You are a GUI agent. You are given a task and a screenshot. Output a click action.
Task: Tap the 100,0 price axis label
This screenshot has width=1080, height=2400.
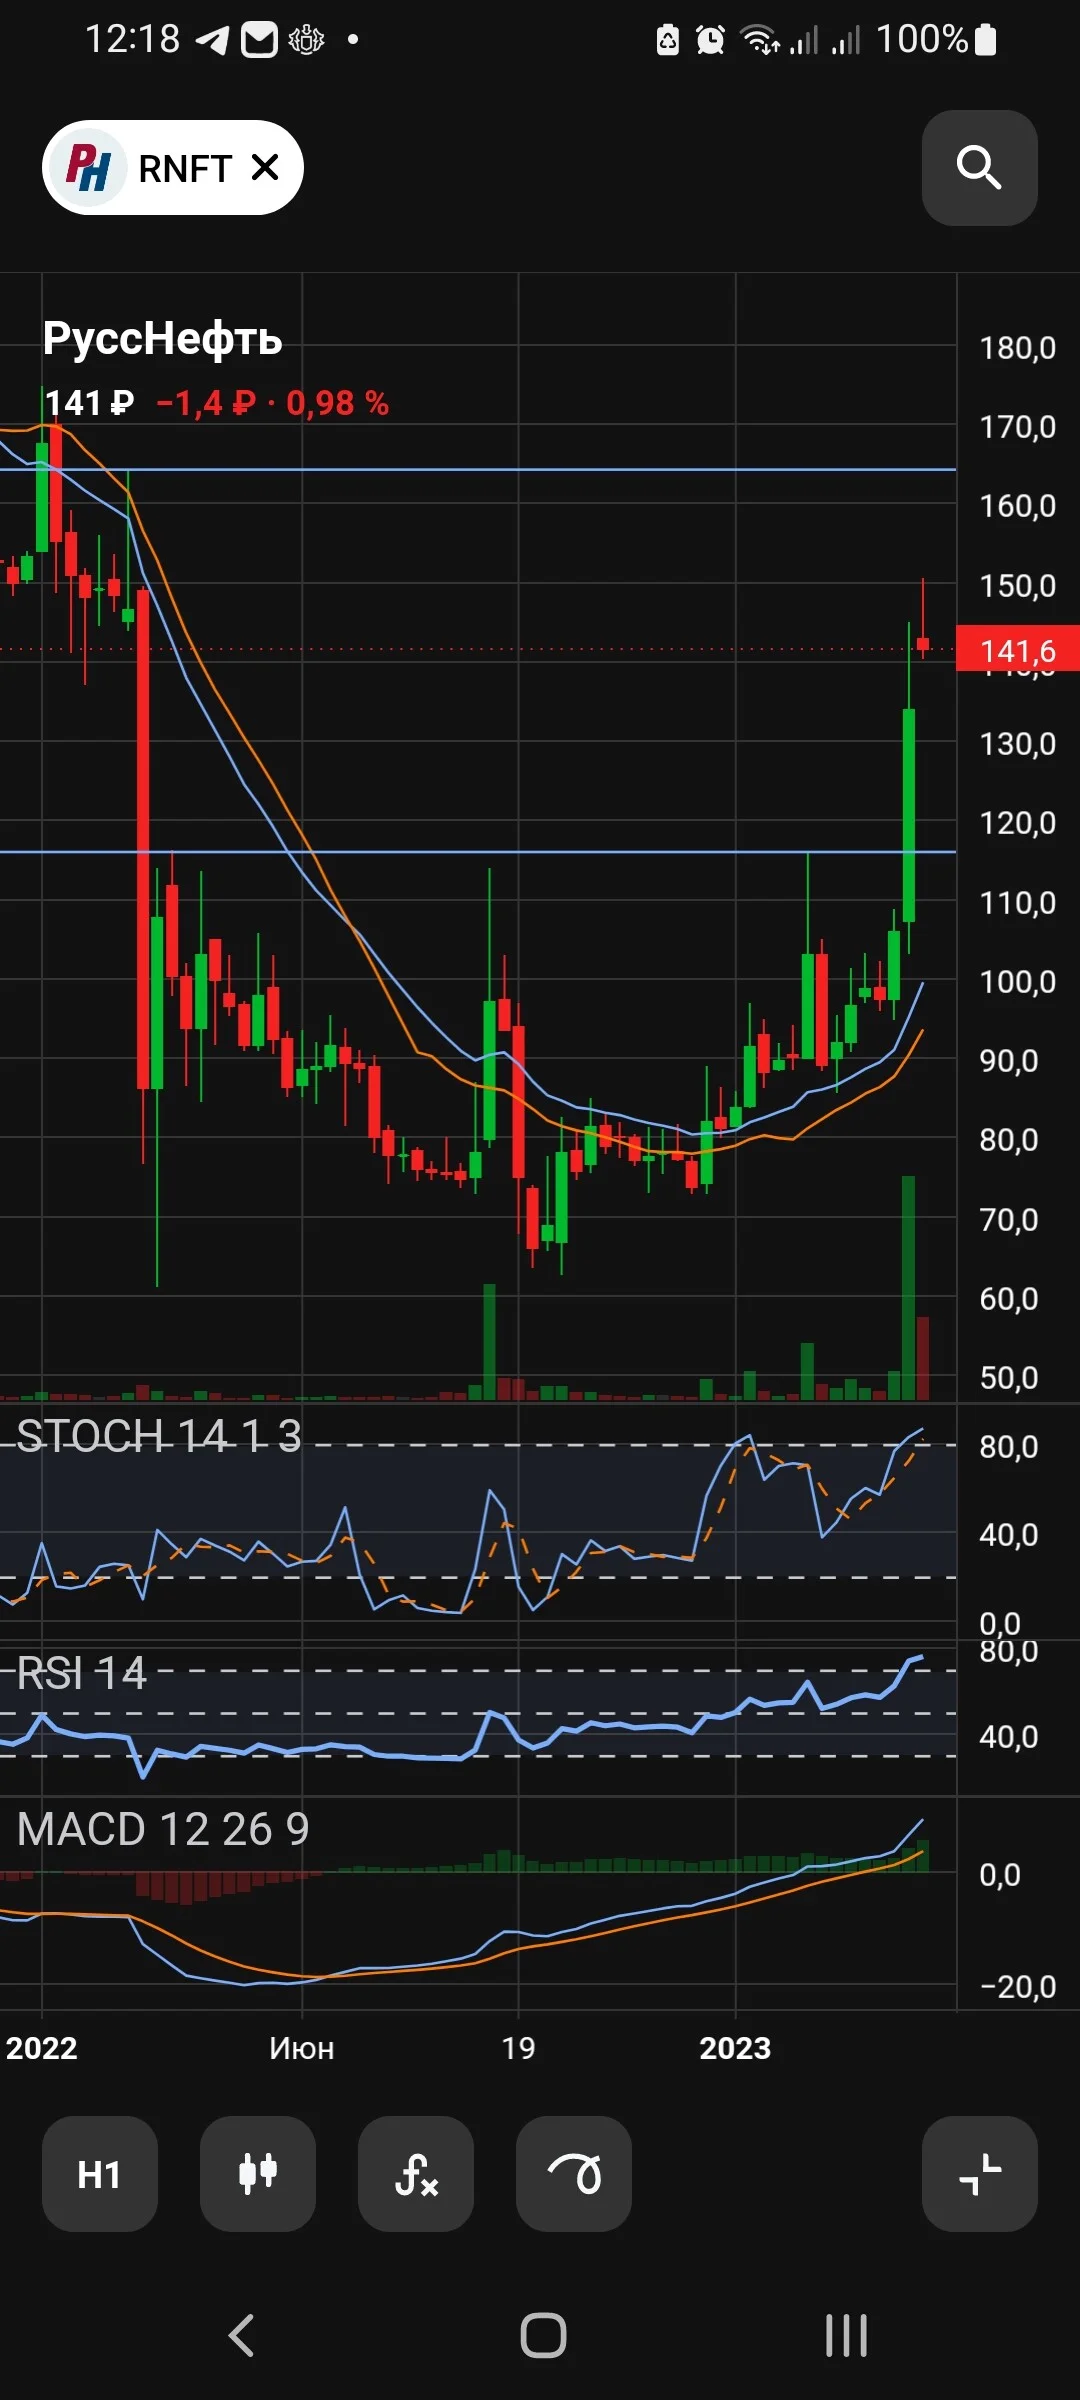click(x=1018, y=982)
